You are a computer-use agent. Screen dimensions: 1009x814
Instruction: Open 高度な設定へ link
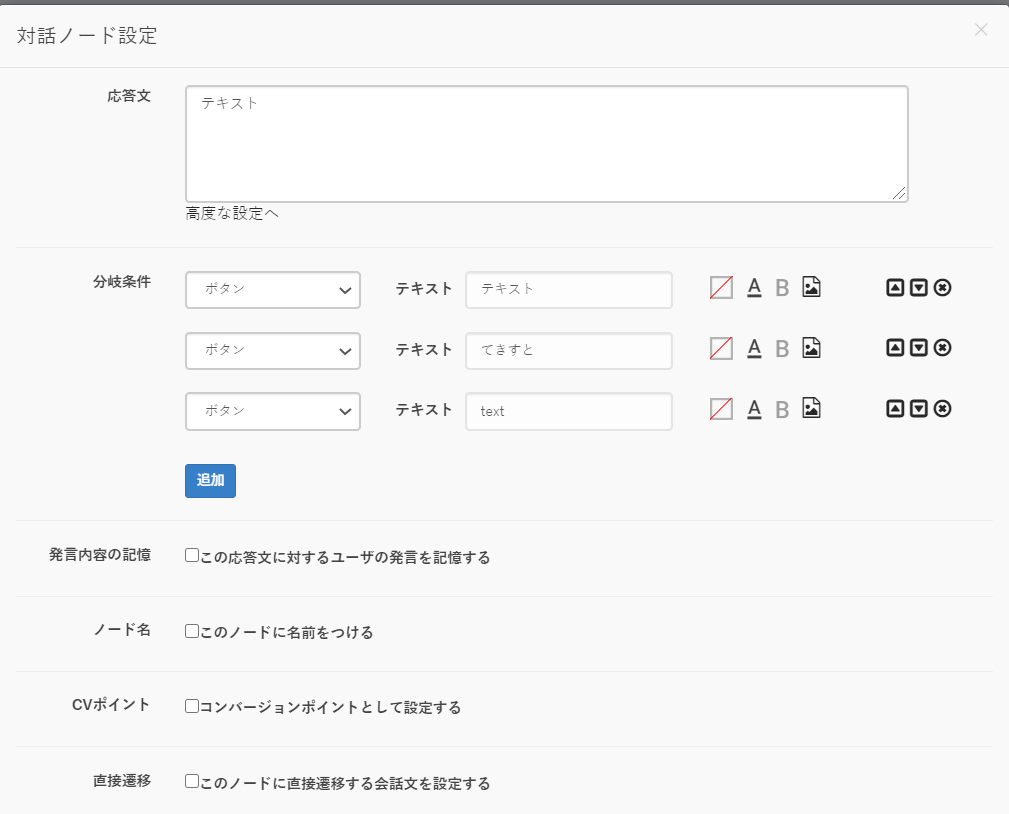point(232,214)
